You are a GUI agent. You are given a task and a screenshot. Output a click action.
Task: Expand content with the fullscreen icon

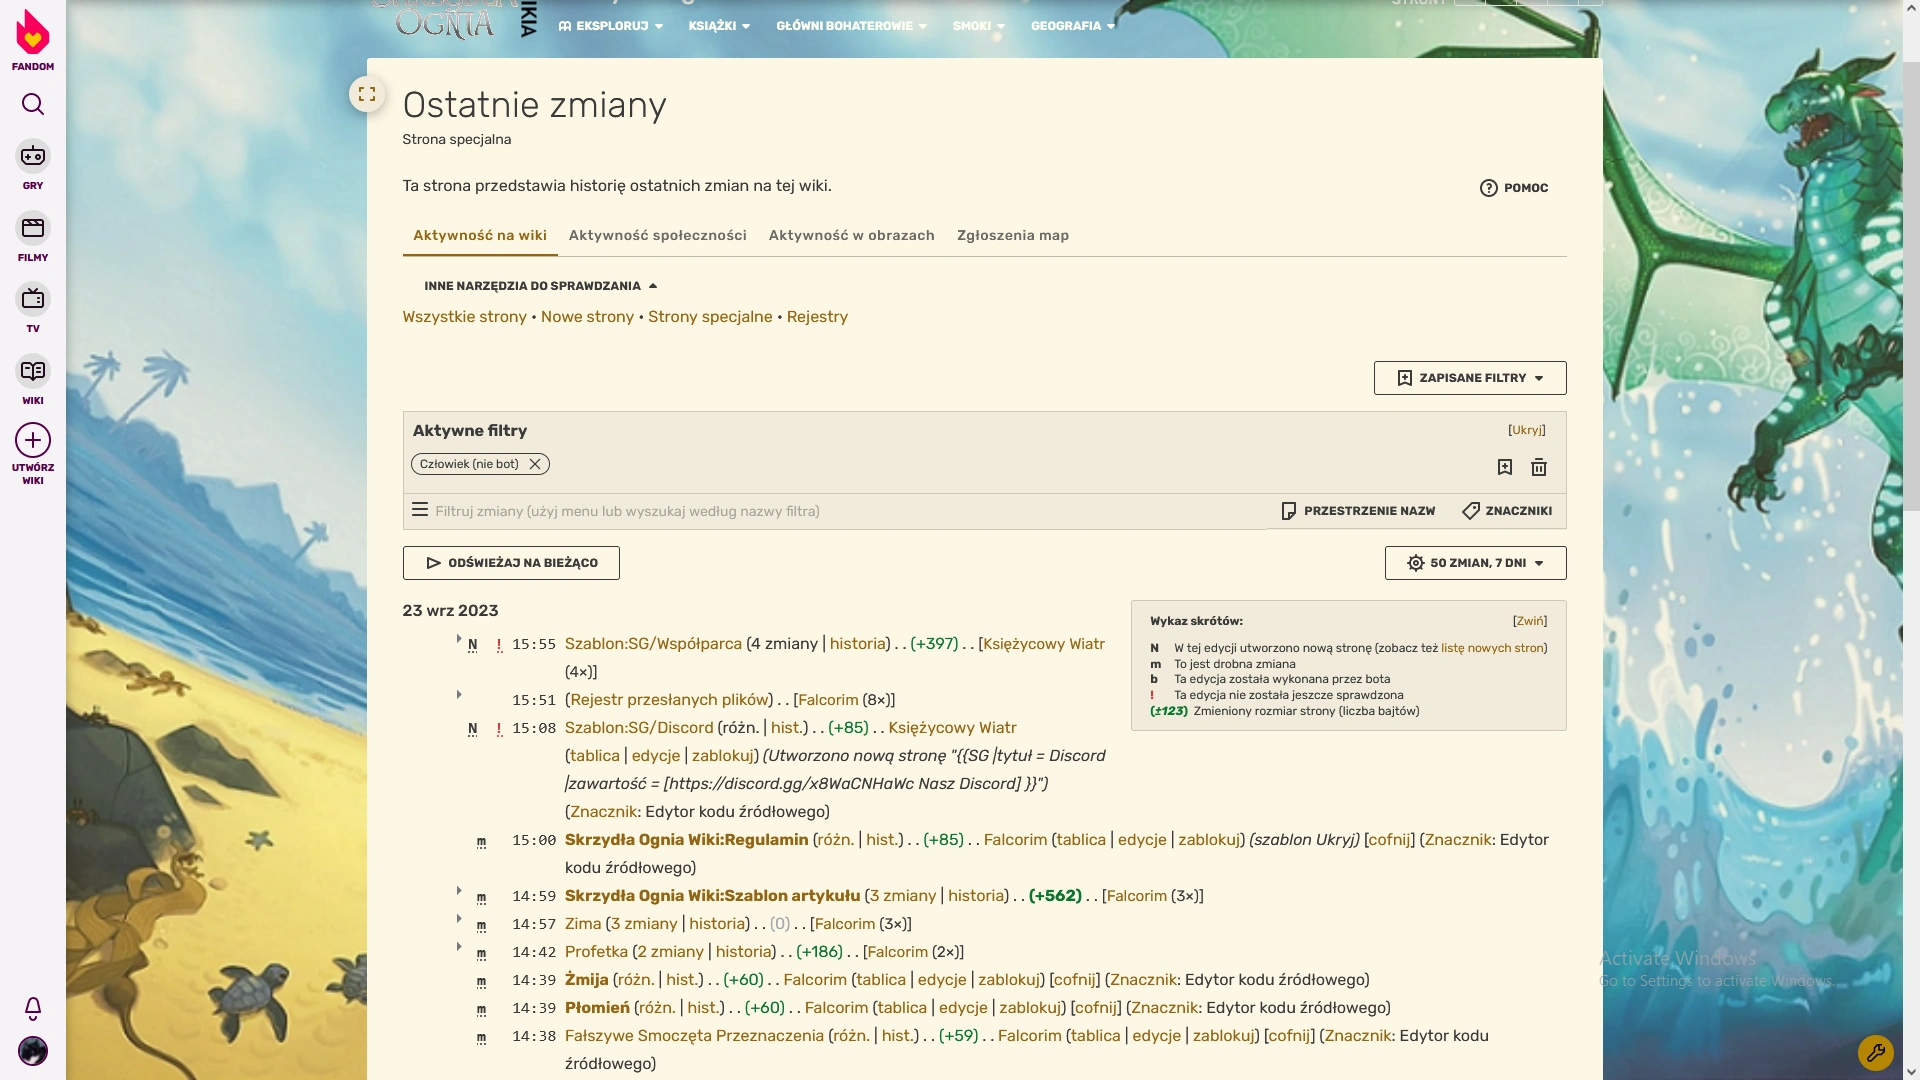(367, 94)
